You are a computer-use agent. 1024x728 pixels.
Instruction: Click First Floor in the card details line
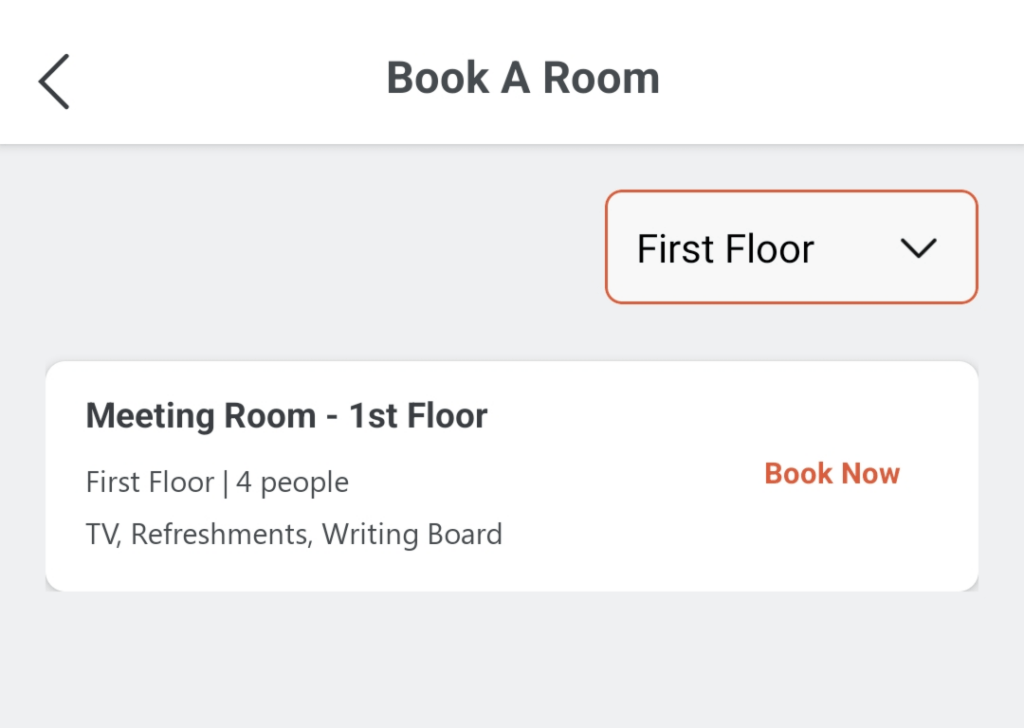(x=150, y=483)
